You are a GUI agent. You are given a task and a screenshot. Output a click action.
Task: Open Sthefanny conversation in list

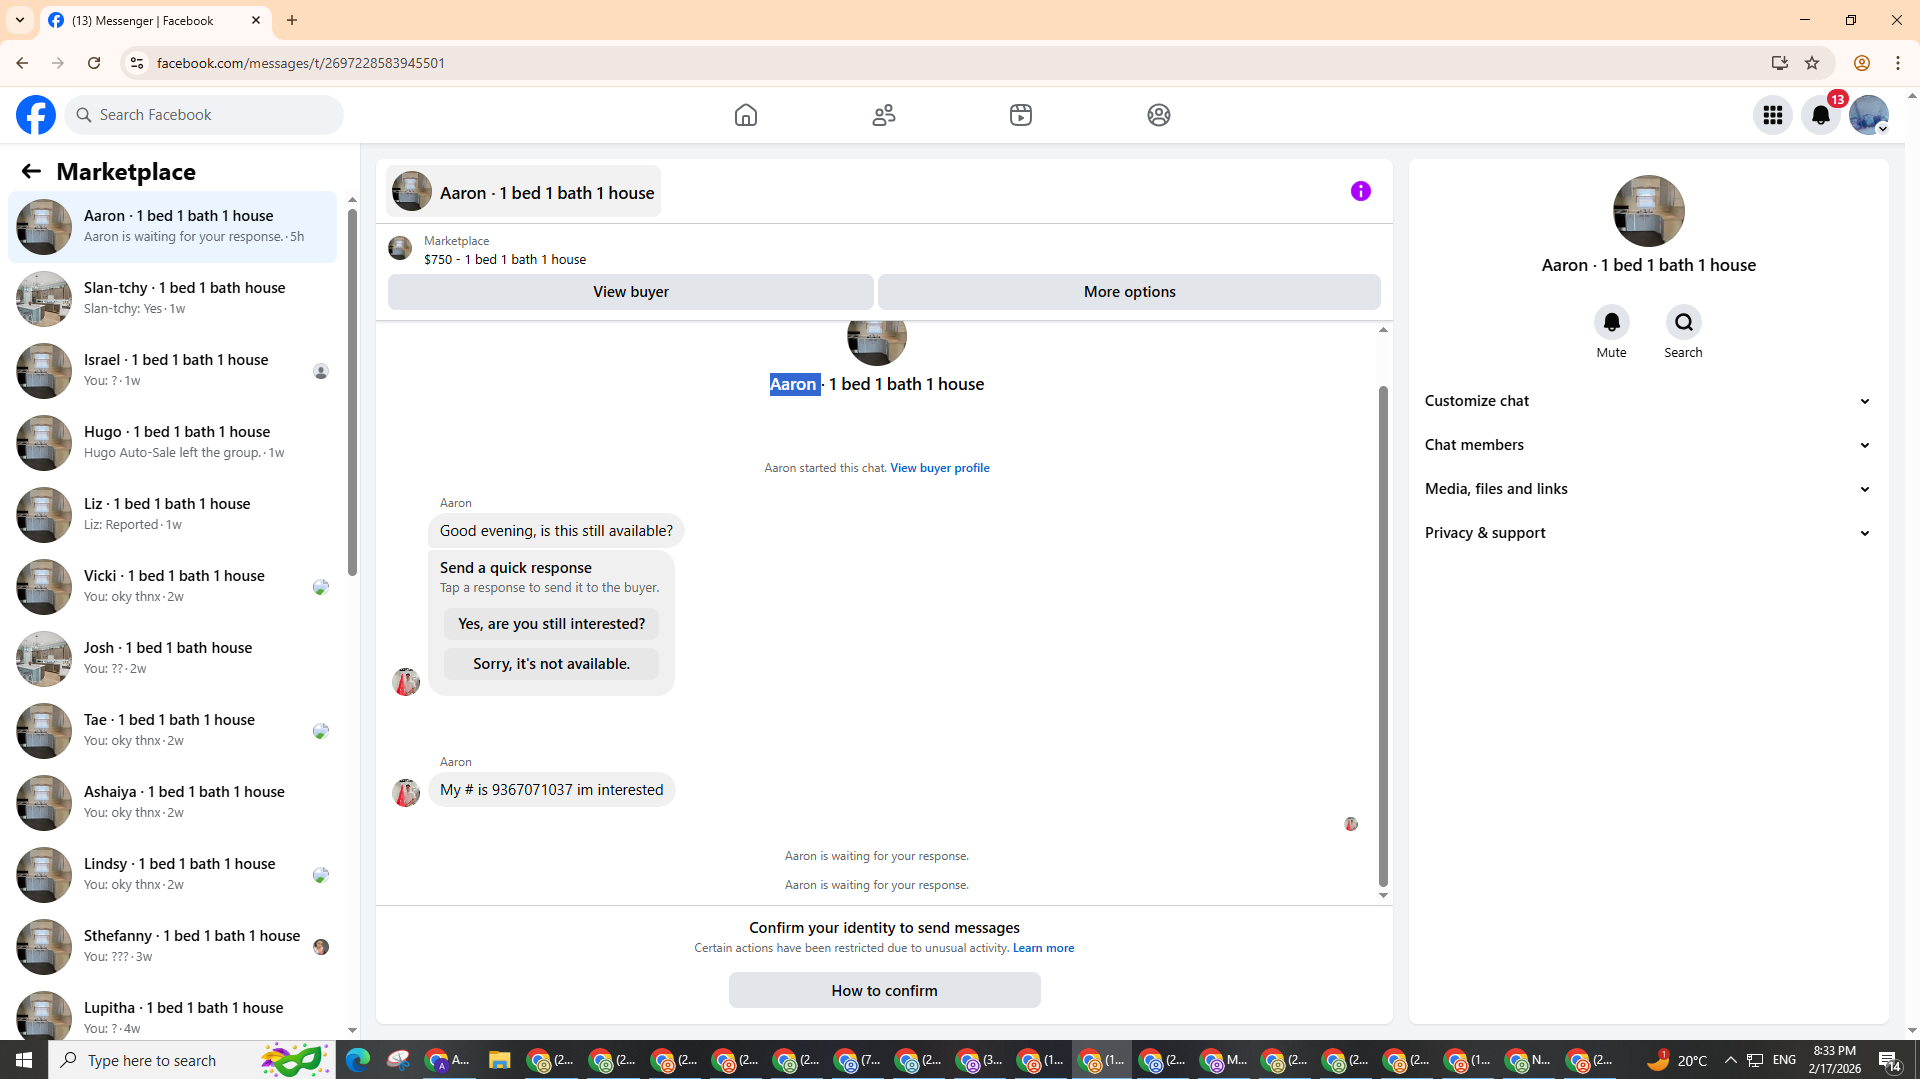pyautogui.click(x=172, y=946)
